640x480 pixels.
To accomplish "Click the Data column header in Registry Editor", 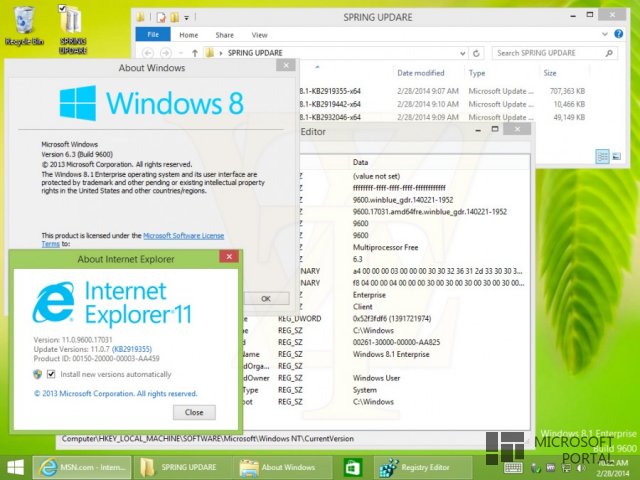I will point(360,162).
